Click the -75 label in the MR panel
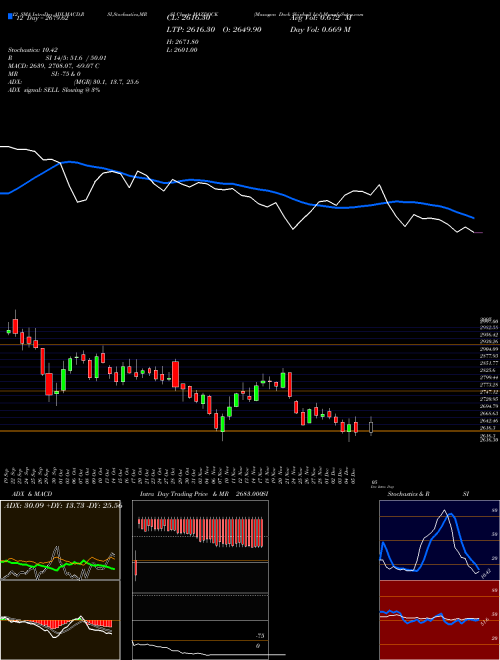500x660 pixels. click(261, 636)
